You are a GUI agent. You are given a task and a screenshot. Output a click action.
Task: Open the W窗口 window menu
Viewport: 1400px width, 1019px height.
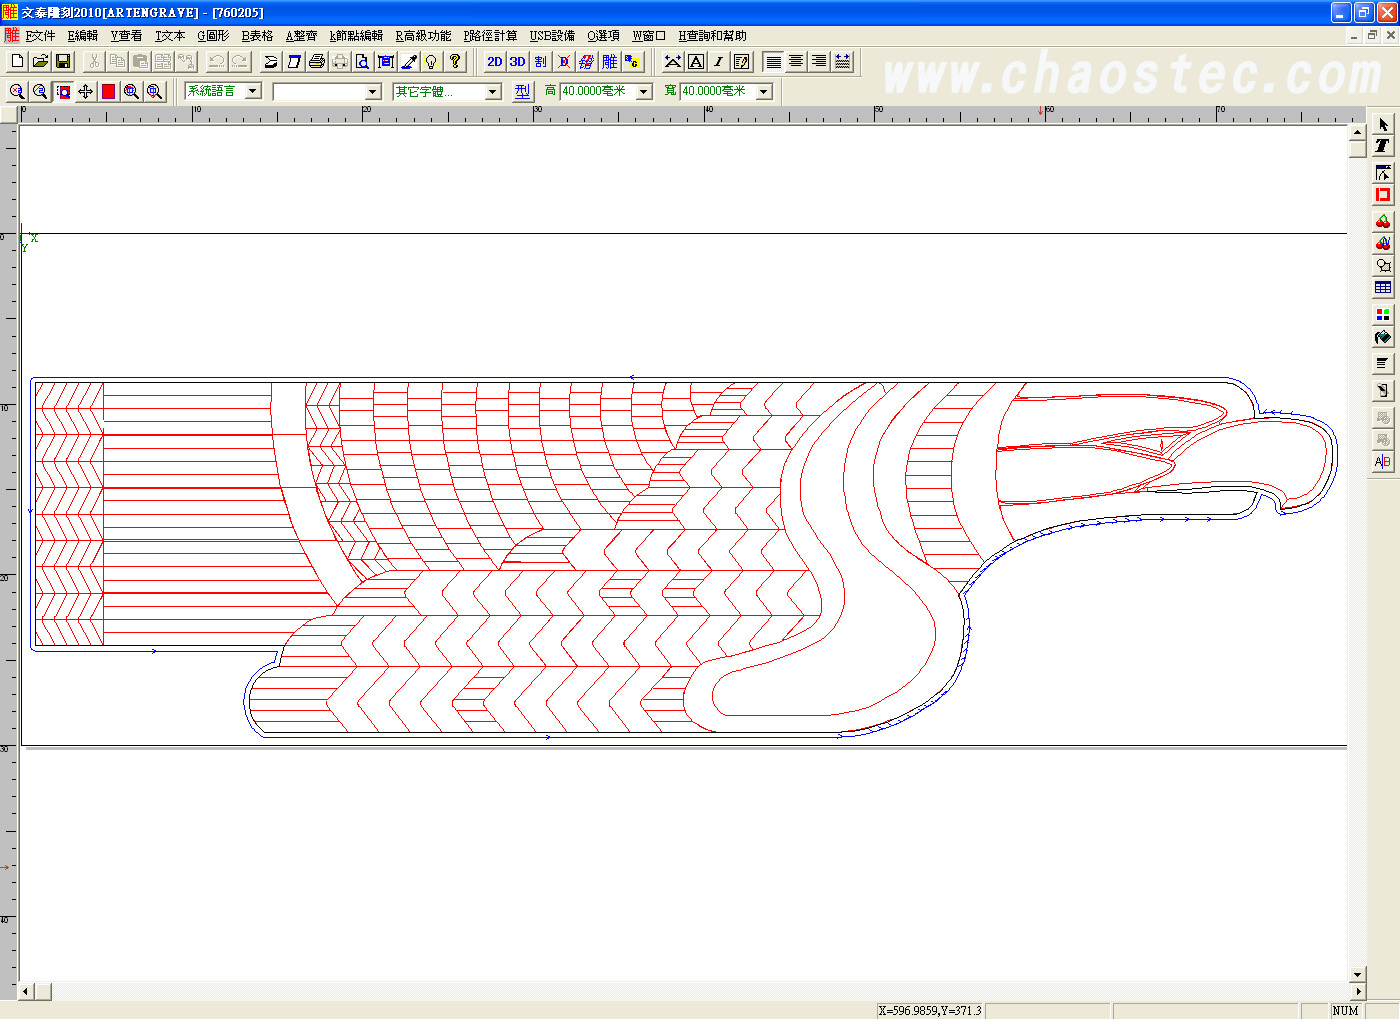point(649,36)
